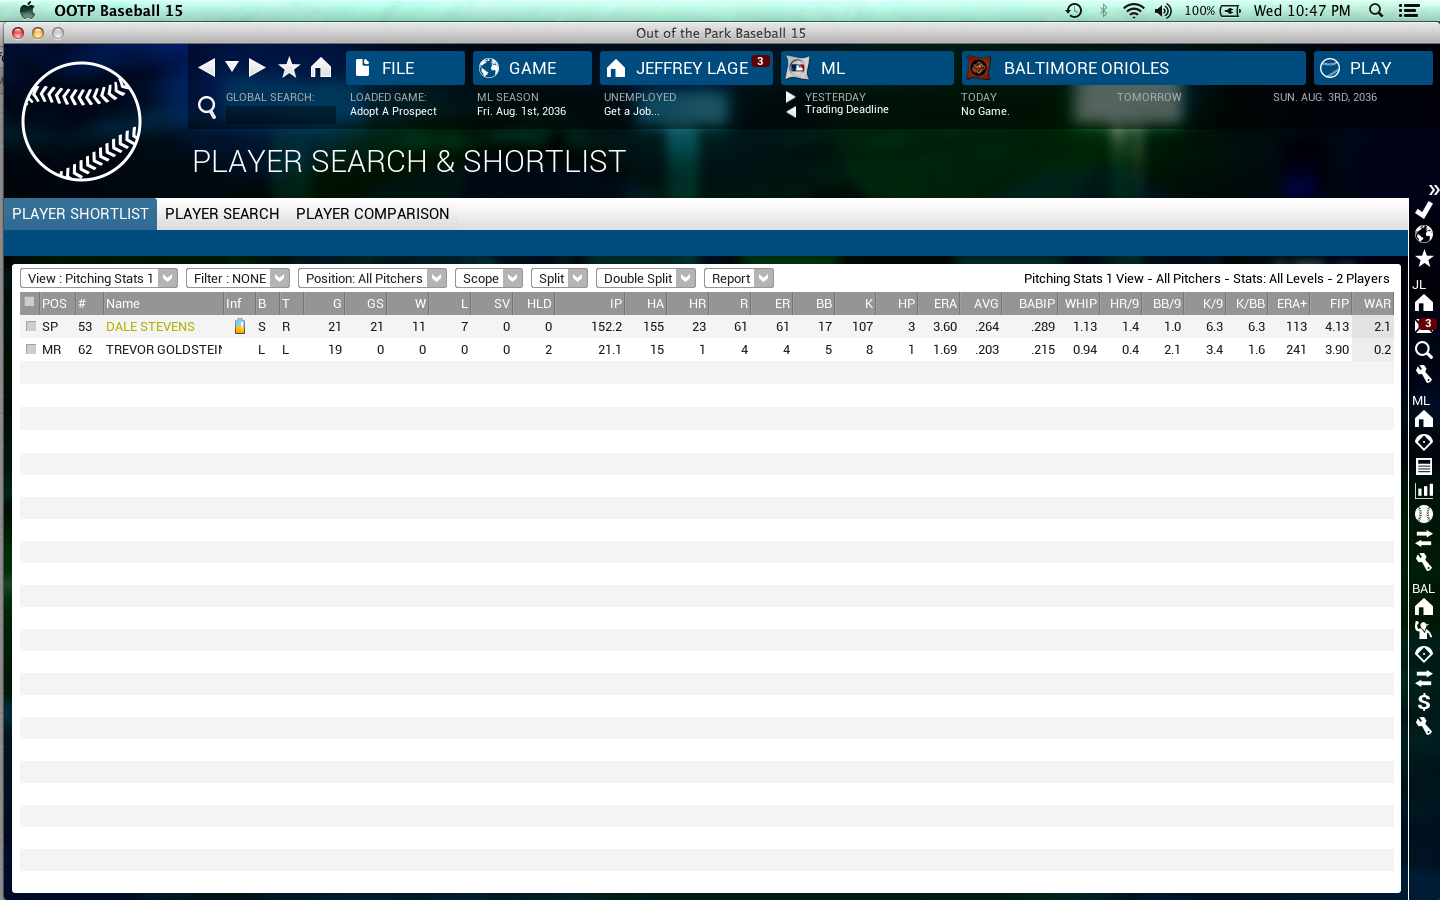The image size is (1440, 900).
Task: Click the checkmark icon in right sidebar
Action: click(1424, 210)
